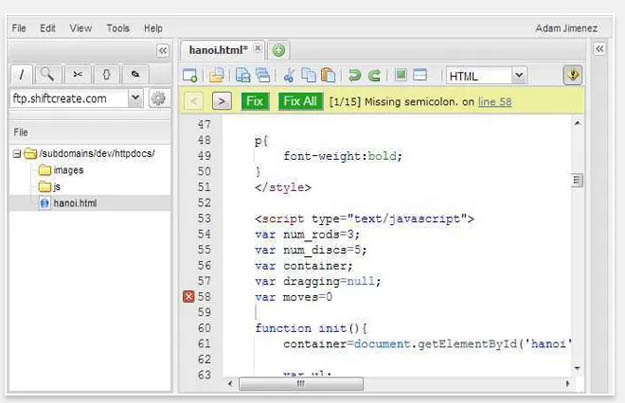Add a new tab with green plus
This screenshot has height=403, width=625.
click(279, 50)
